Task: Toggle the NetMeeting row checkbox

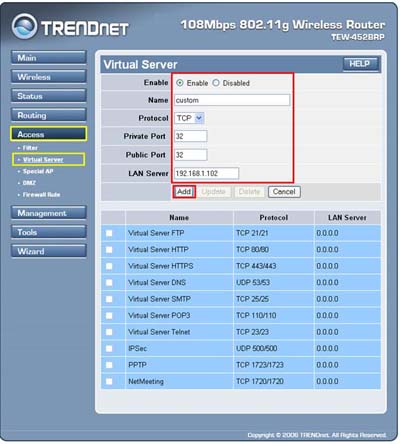Action: (109, 381)
